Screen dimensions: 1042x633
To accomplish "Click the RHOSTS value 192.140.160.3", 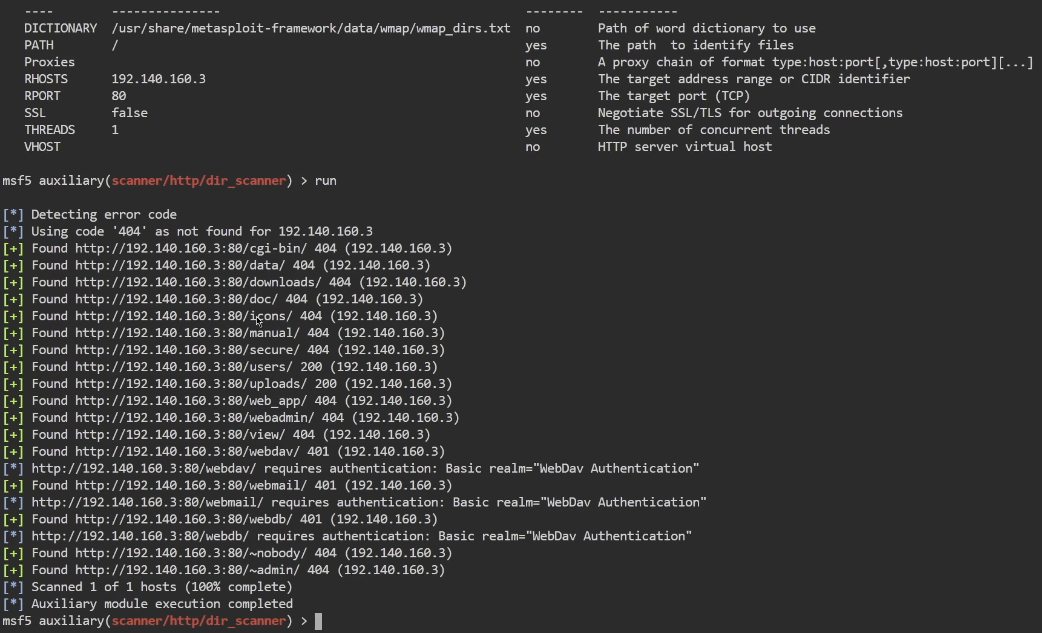I will [159, 79].
